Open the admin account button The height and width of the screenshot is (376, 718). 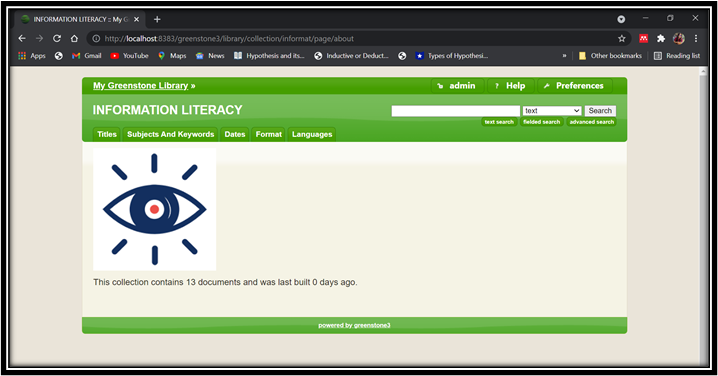[457, 86]
